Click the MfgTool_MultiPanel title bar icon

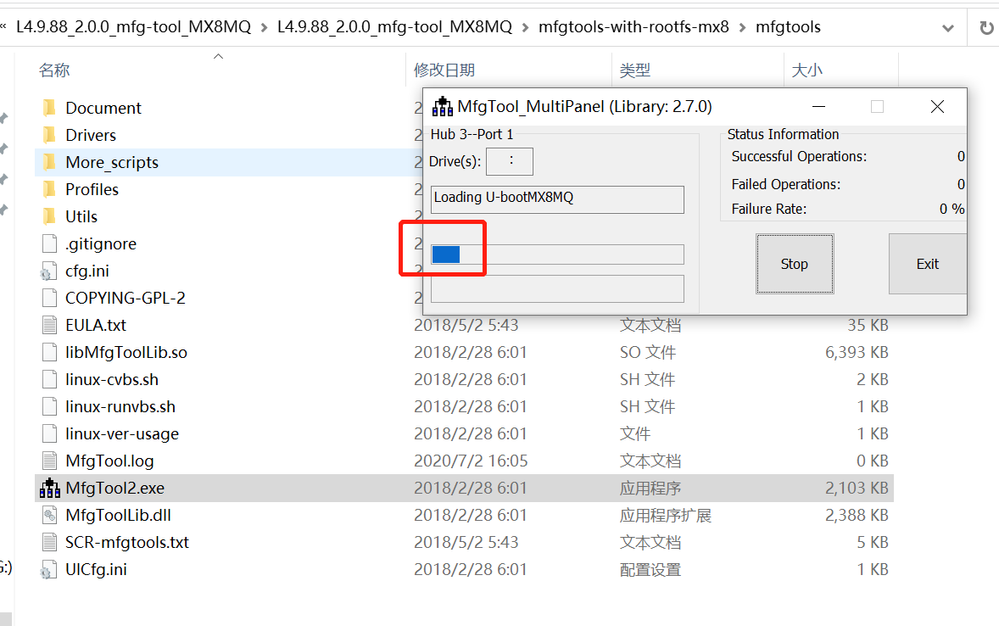442,106
